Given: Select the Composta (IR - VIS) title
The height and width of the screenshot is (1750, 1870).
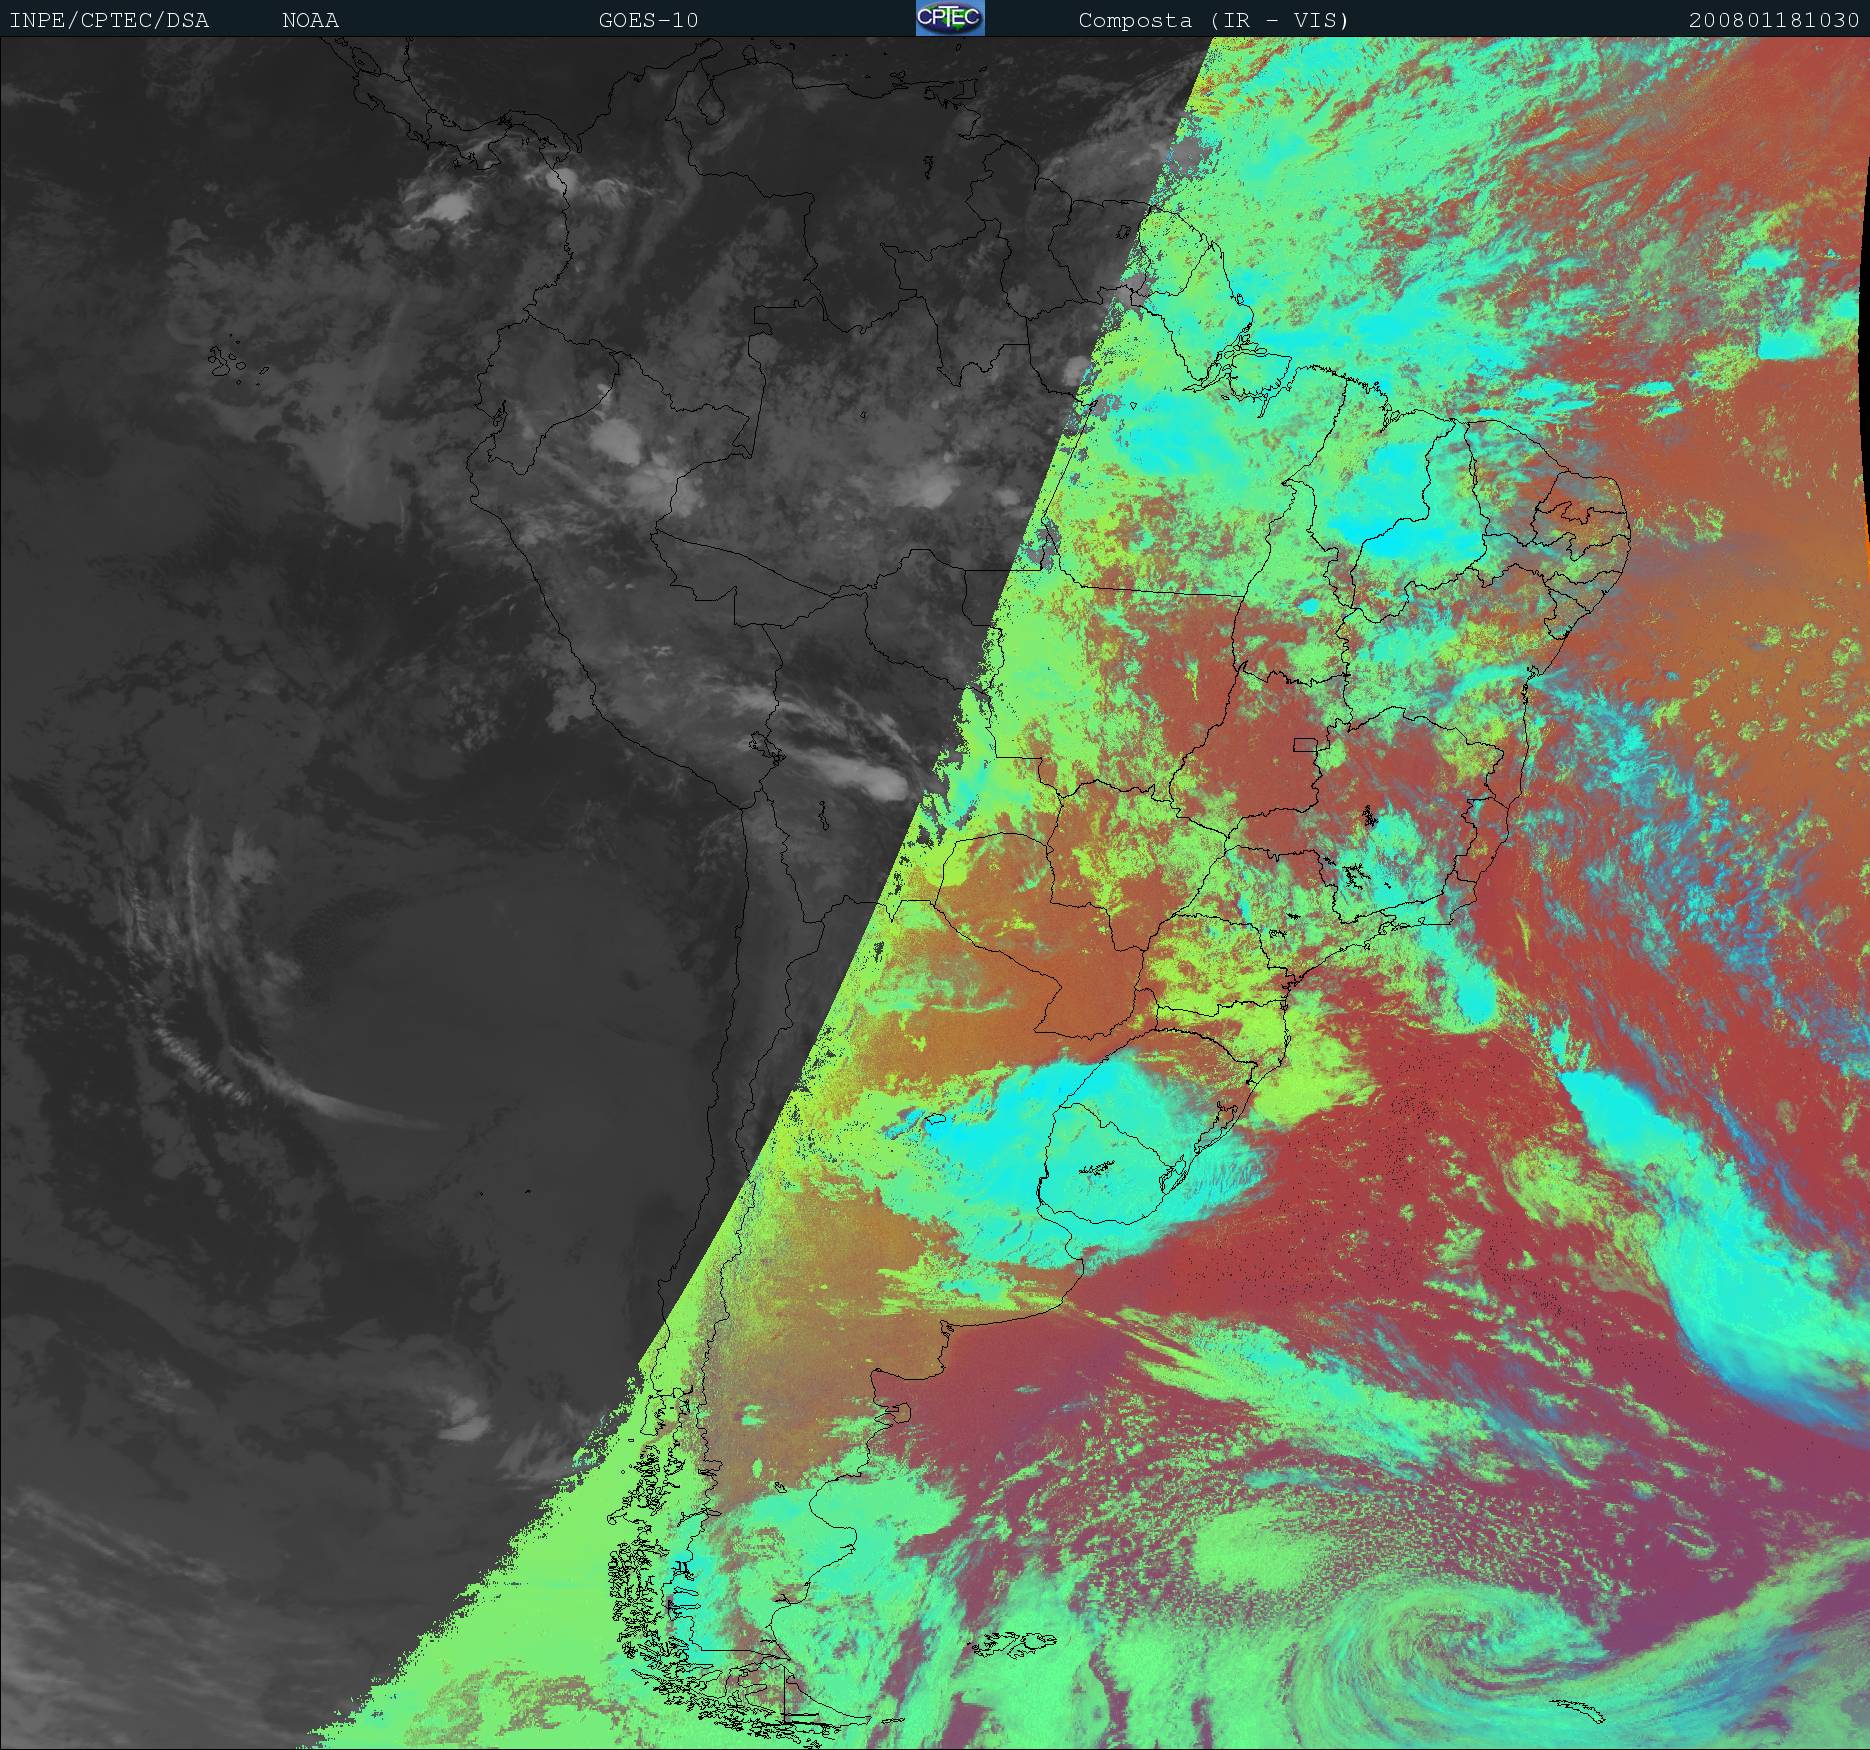Looking at the screenshot, I should [x=1213, y=20].
